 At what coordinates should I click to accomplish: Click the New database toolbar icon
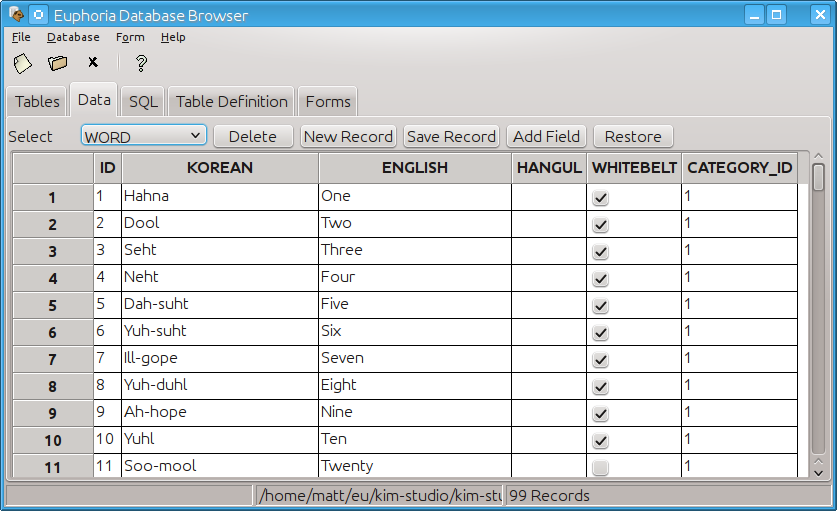[22, 63]
